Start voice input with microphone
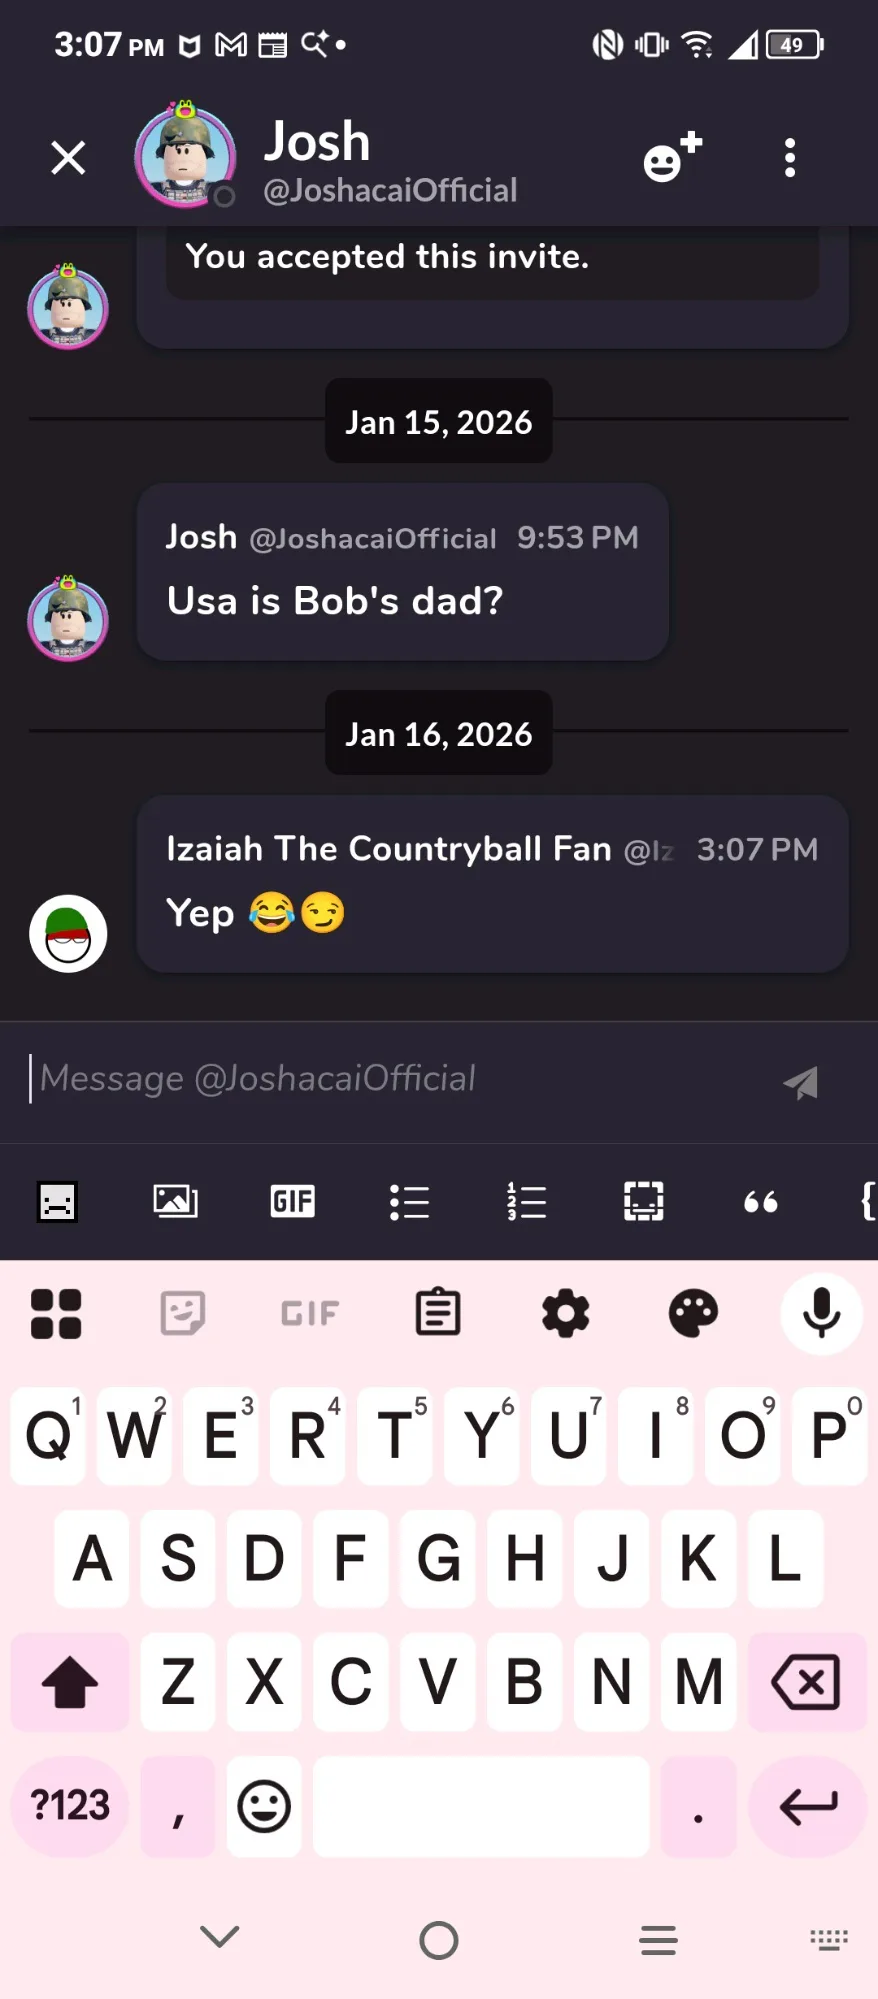The image size is (878, 1999). tap(821, 1313)
